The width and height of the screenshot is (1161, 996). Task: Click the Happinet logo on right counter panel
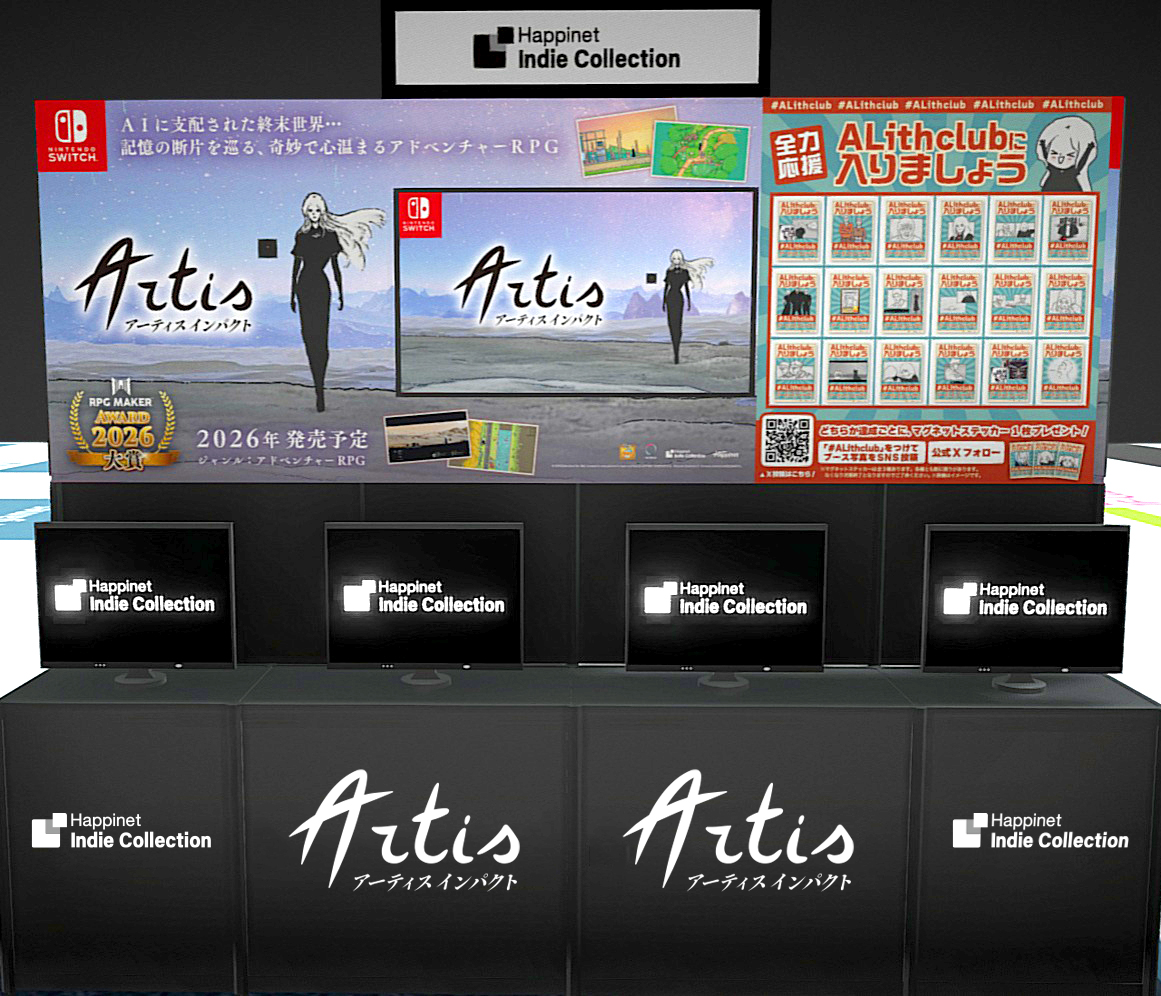1041,831
